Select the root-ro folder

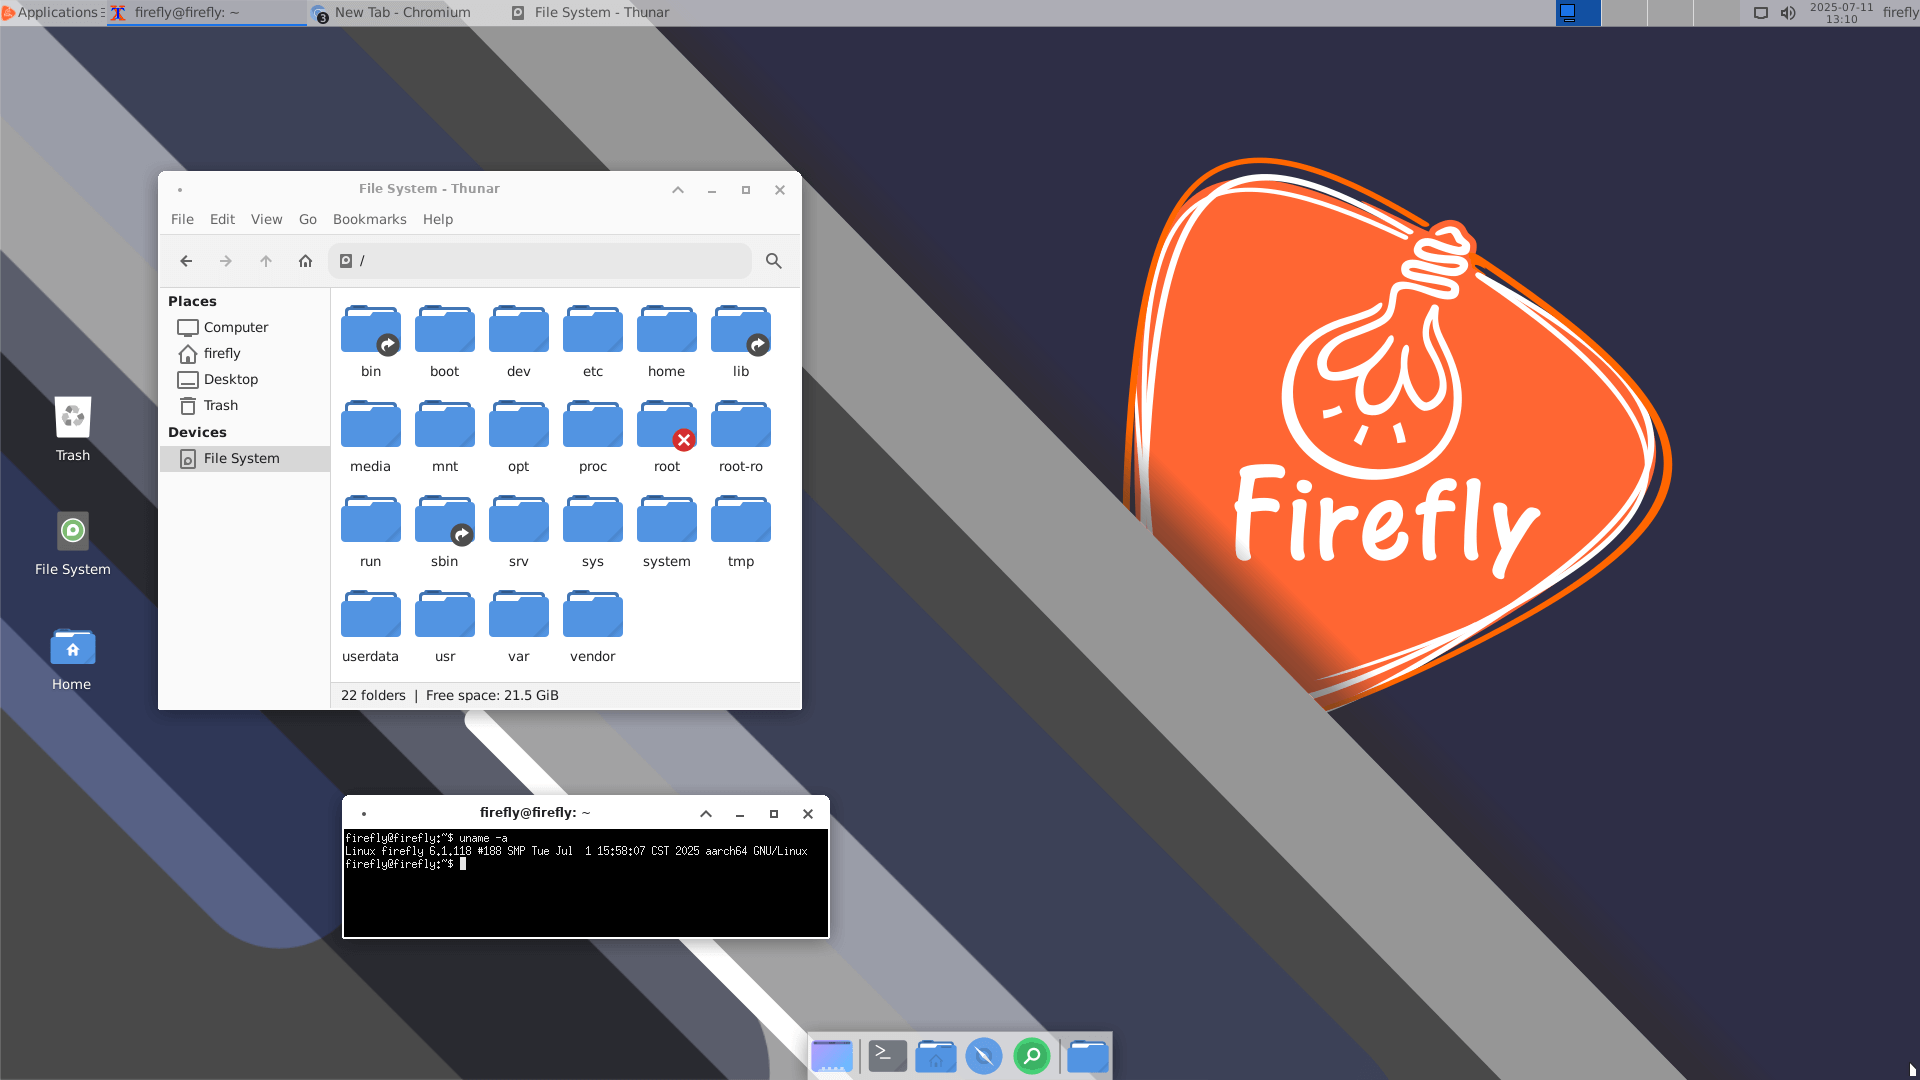[x=741, y=436]
